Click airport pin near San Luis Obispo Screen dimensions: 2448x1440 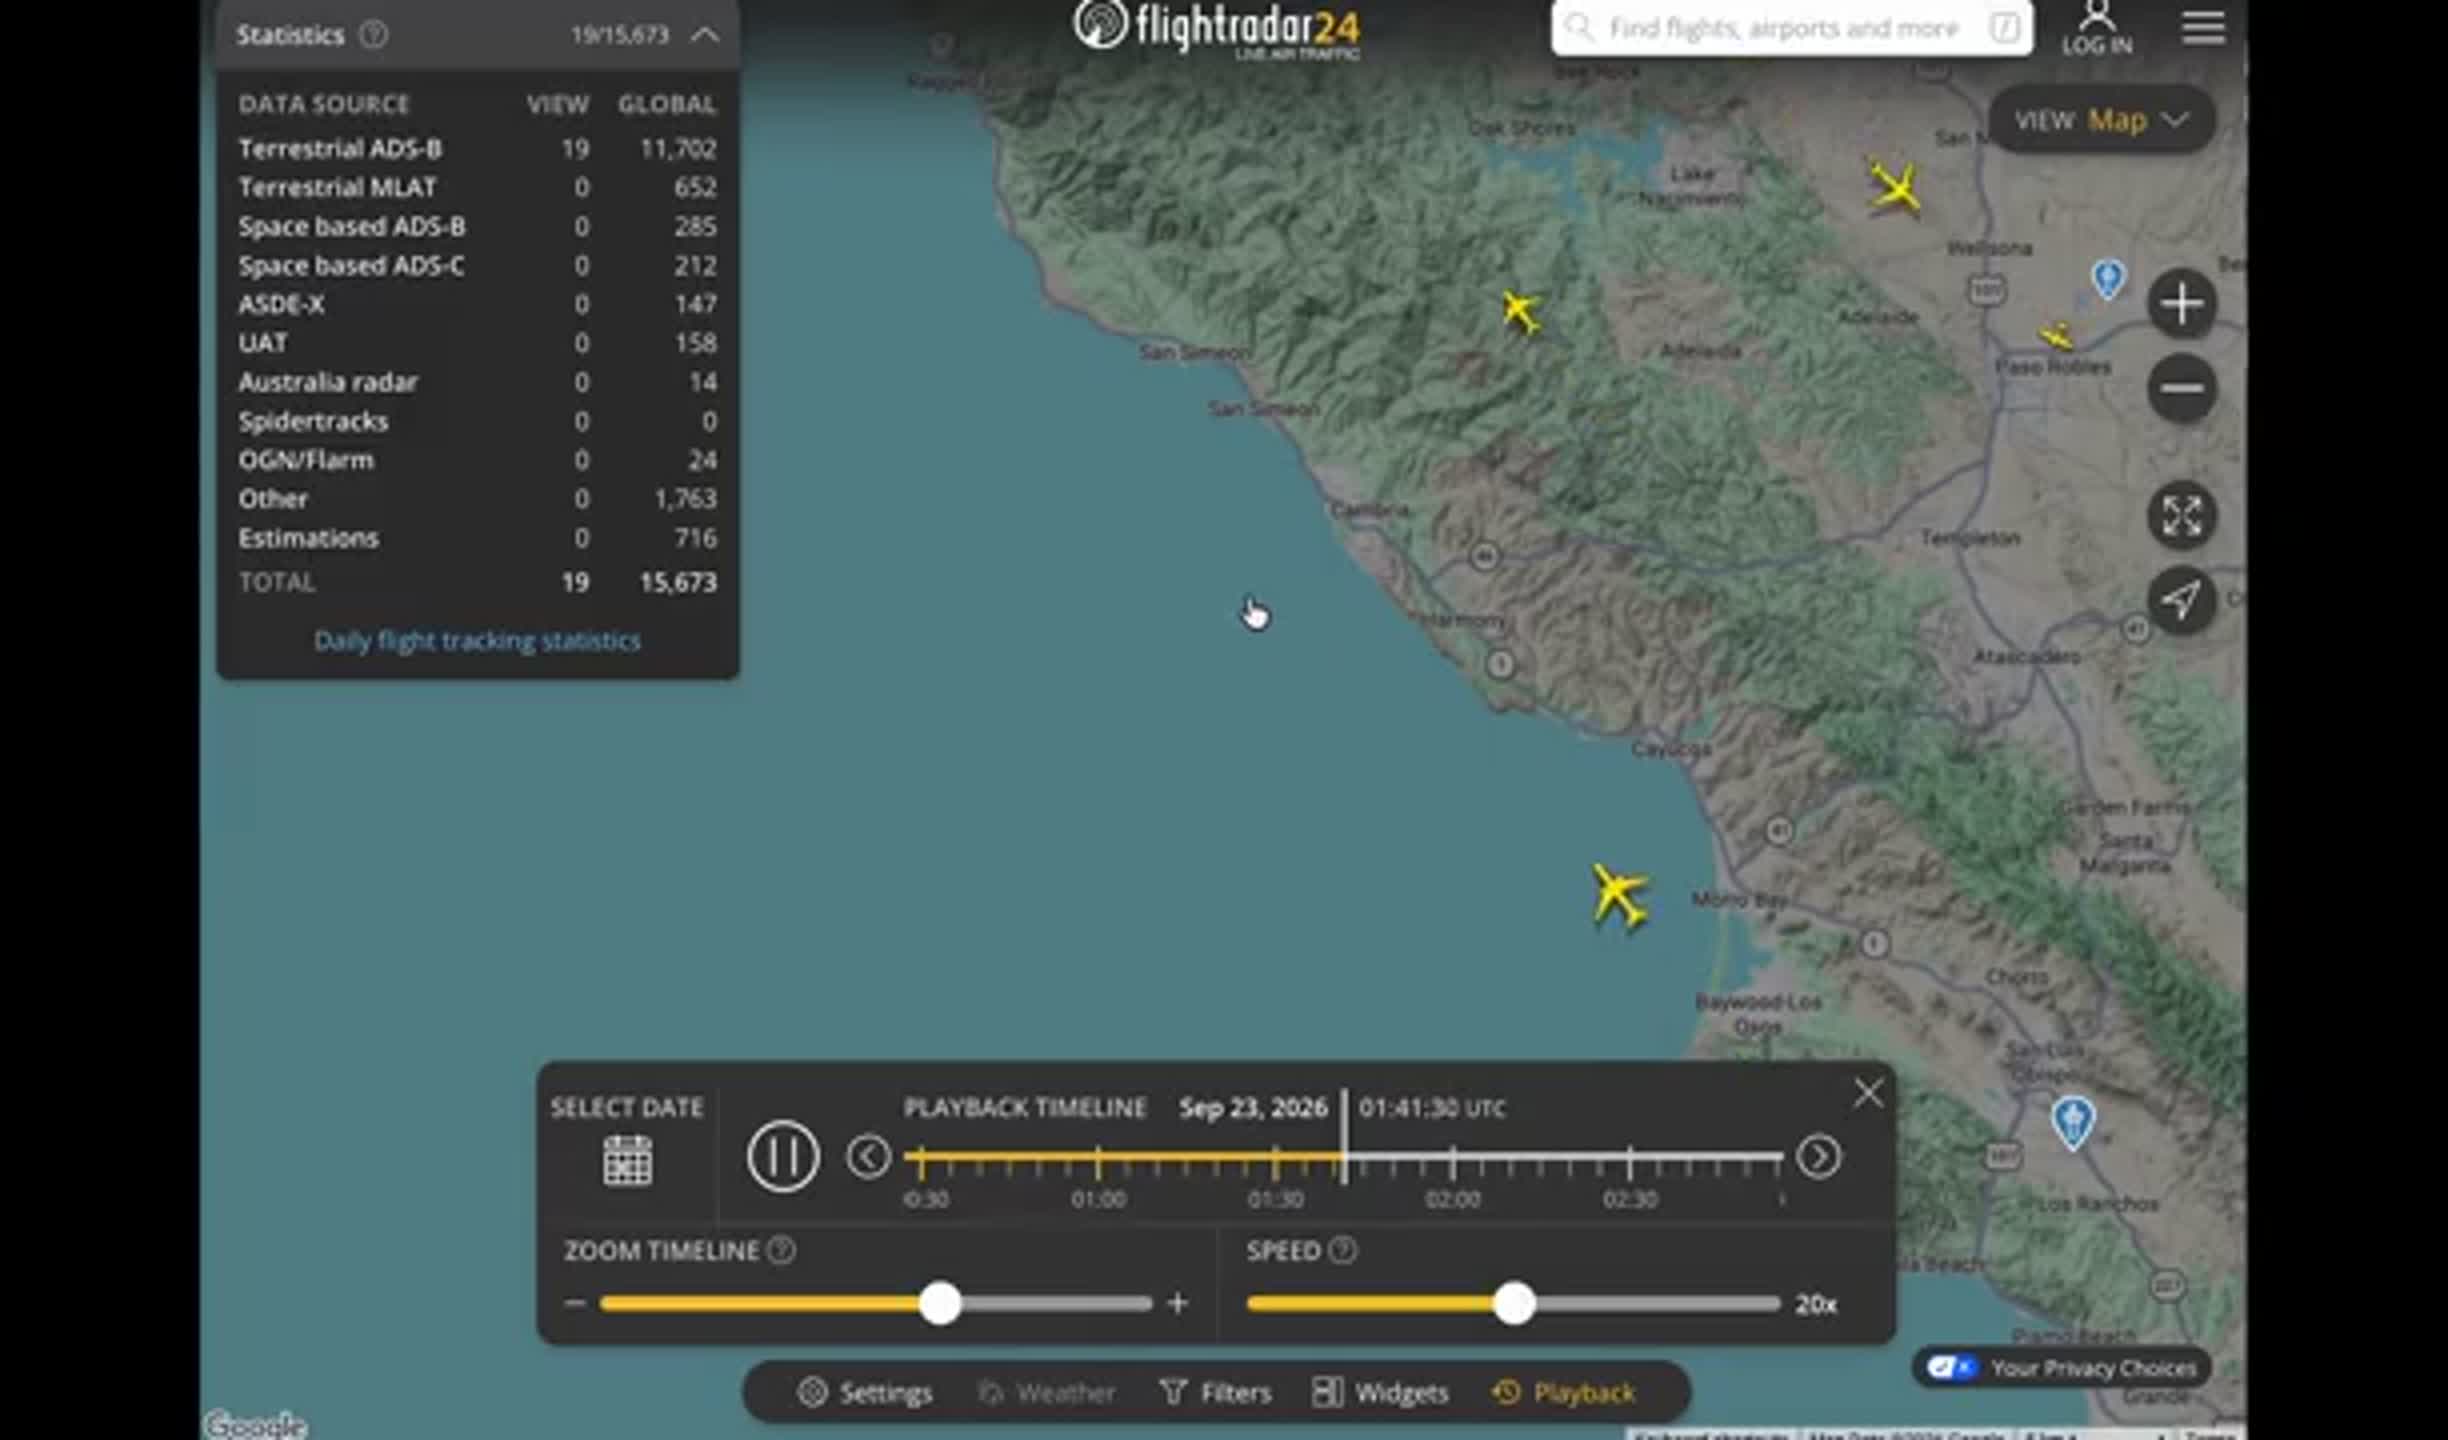pos(2072,1122)
